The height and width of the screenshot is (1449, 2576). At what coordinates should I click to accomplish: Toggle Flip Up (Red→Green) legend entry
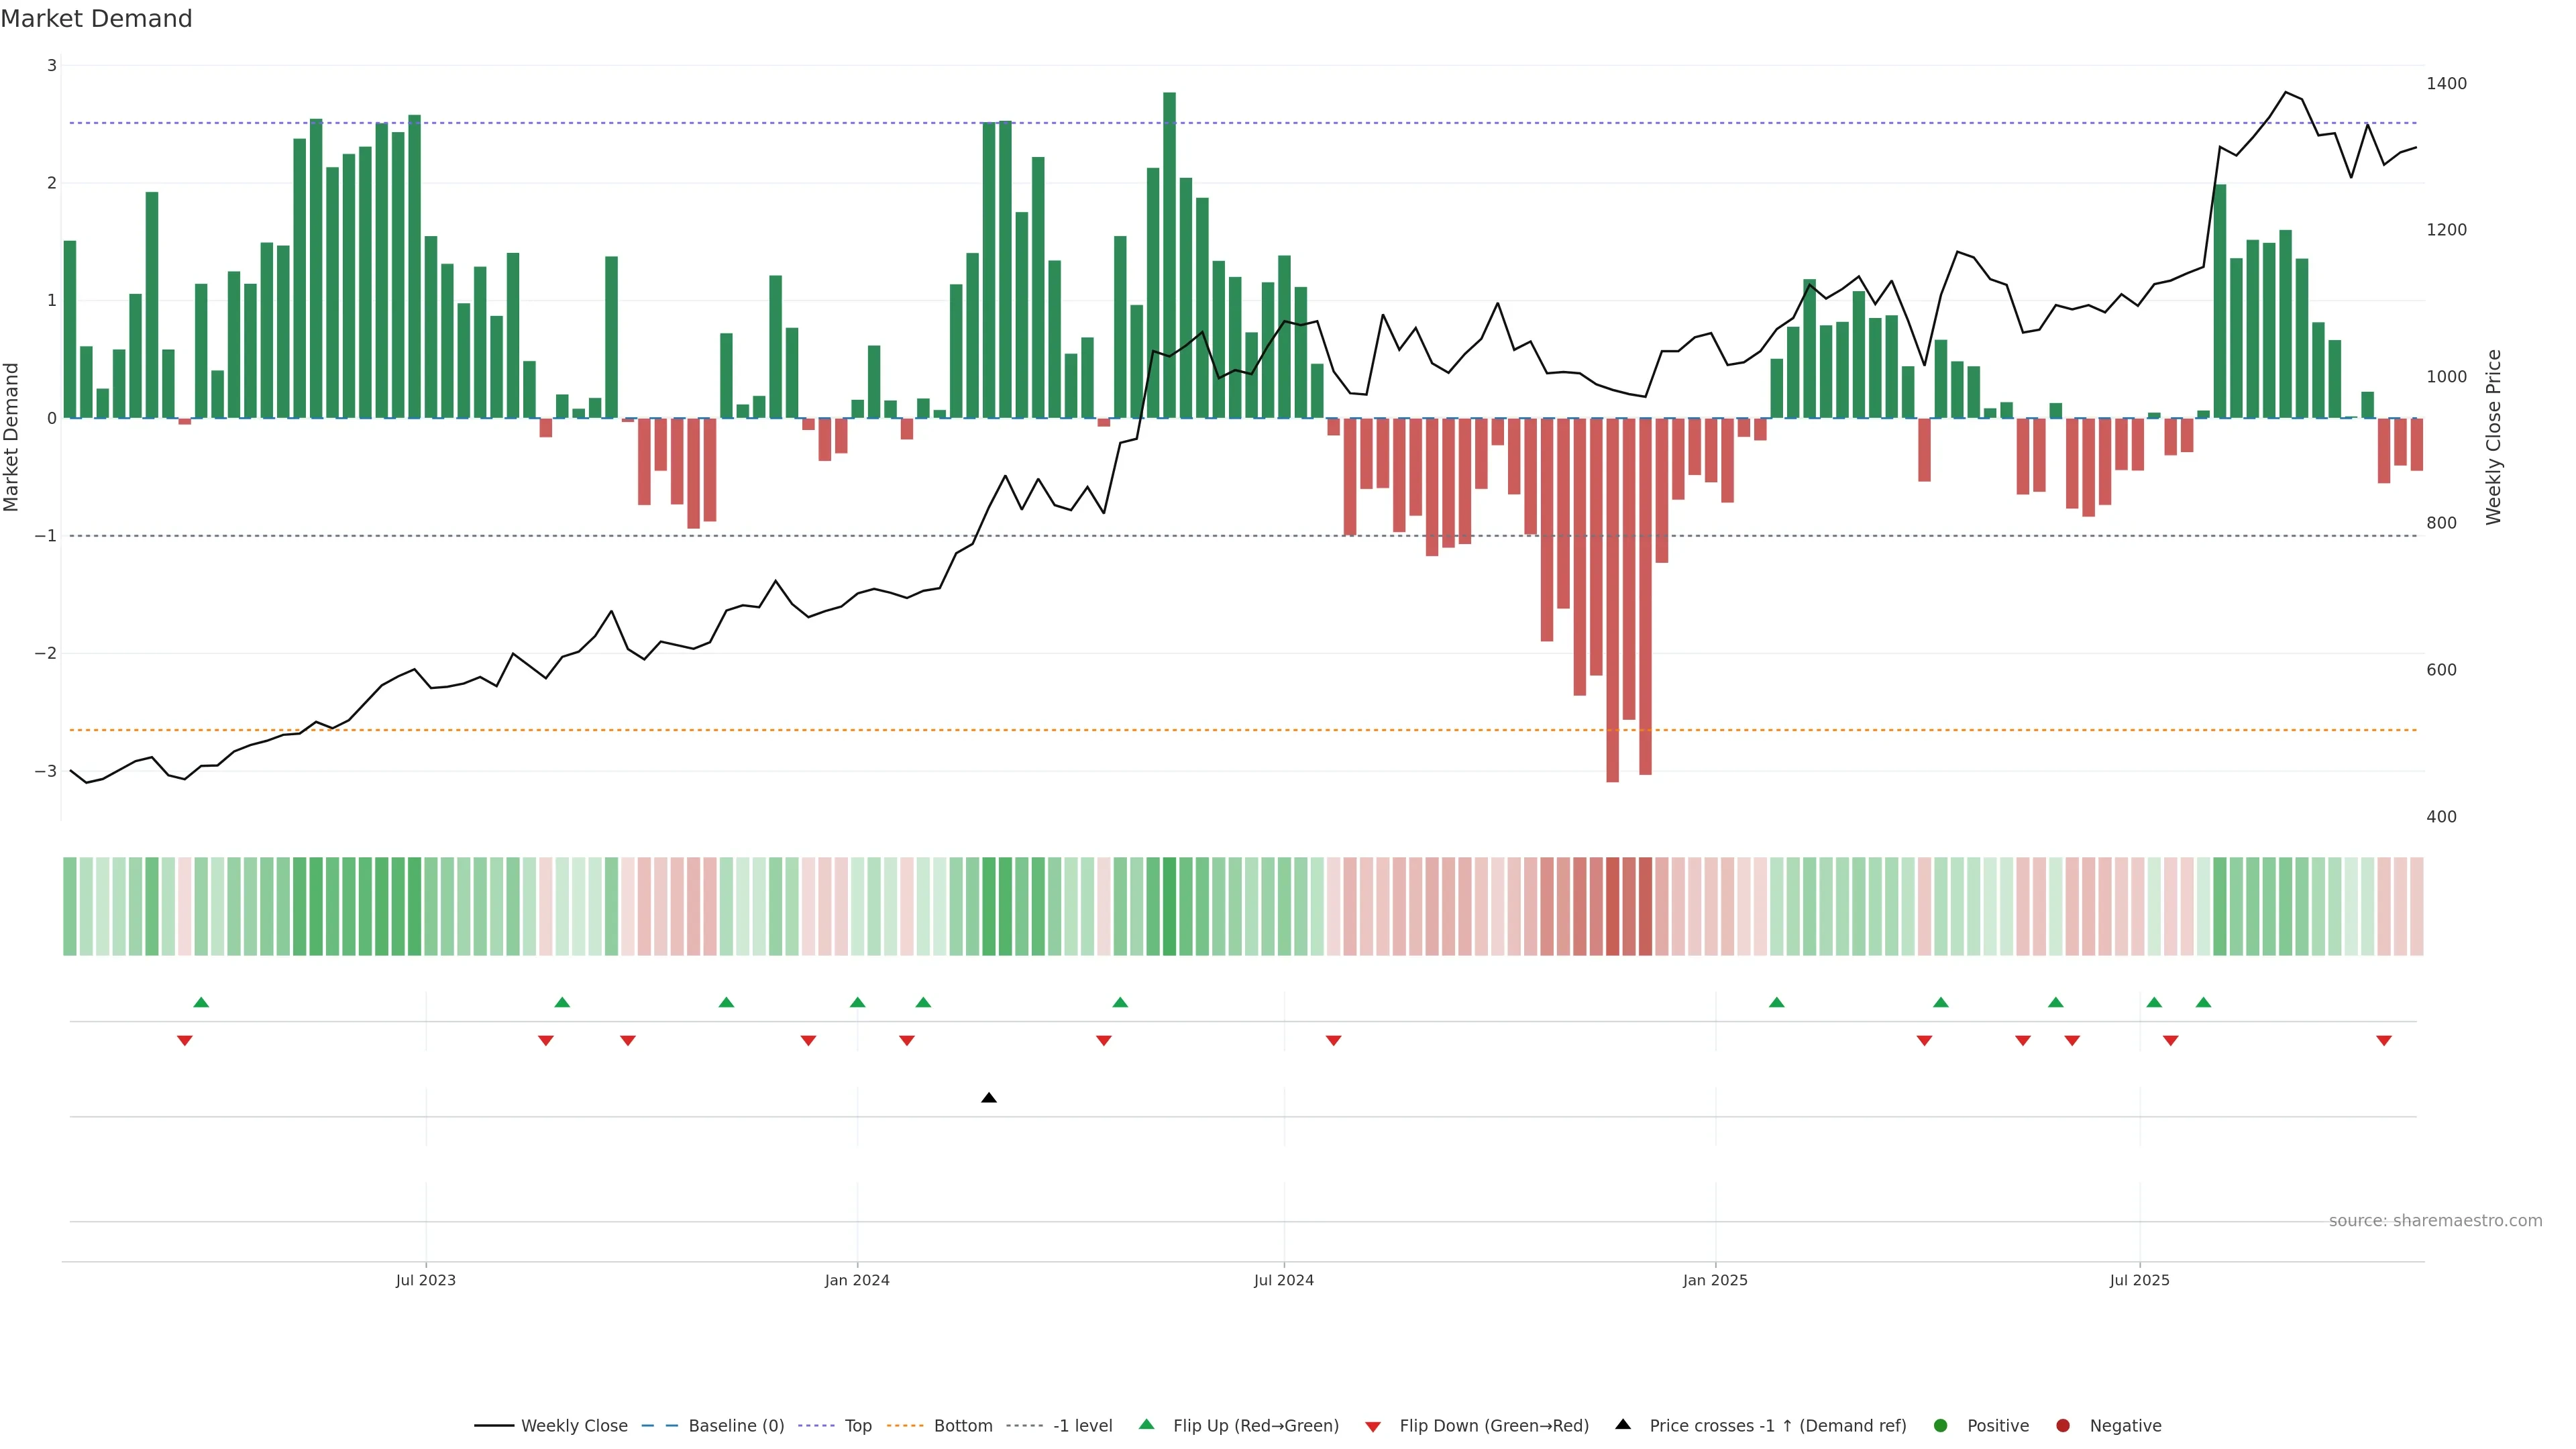click(x=1255, y=1426)
